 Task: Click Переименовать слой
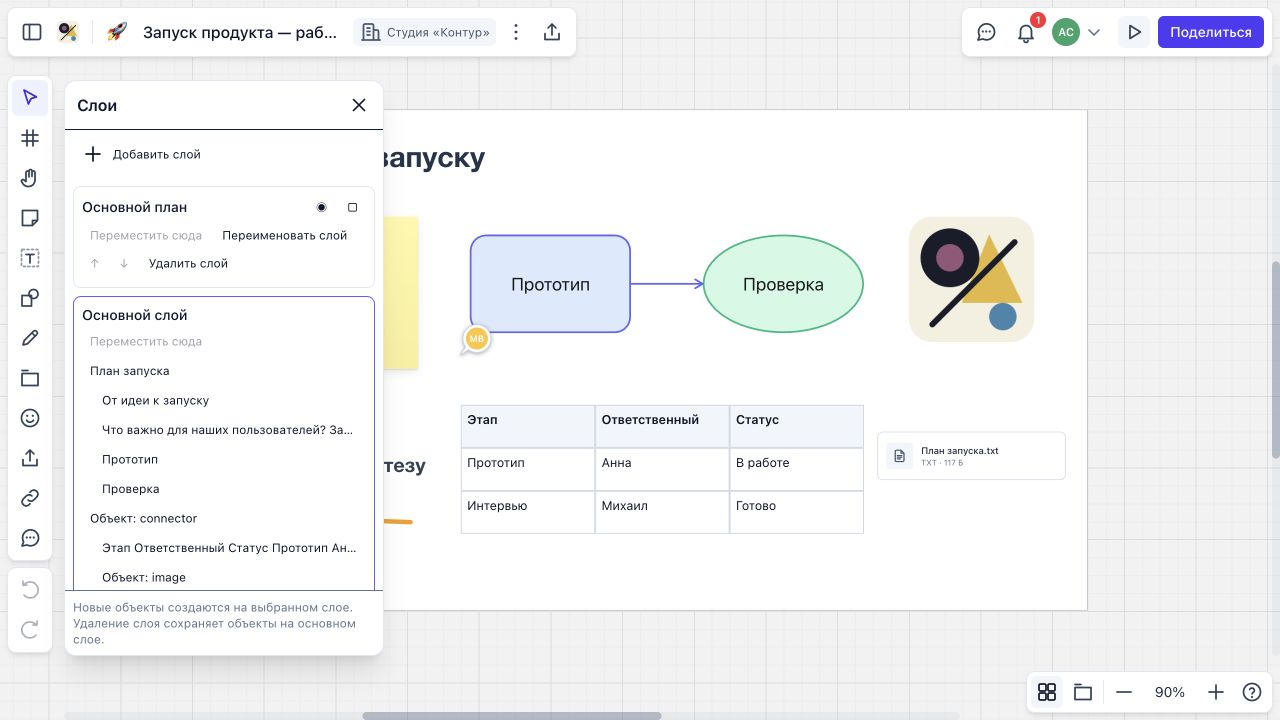tap(285, 236)
